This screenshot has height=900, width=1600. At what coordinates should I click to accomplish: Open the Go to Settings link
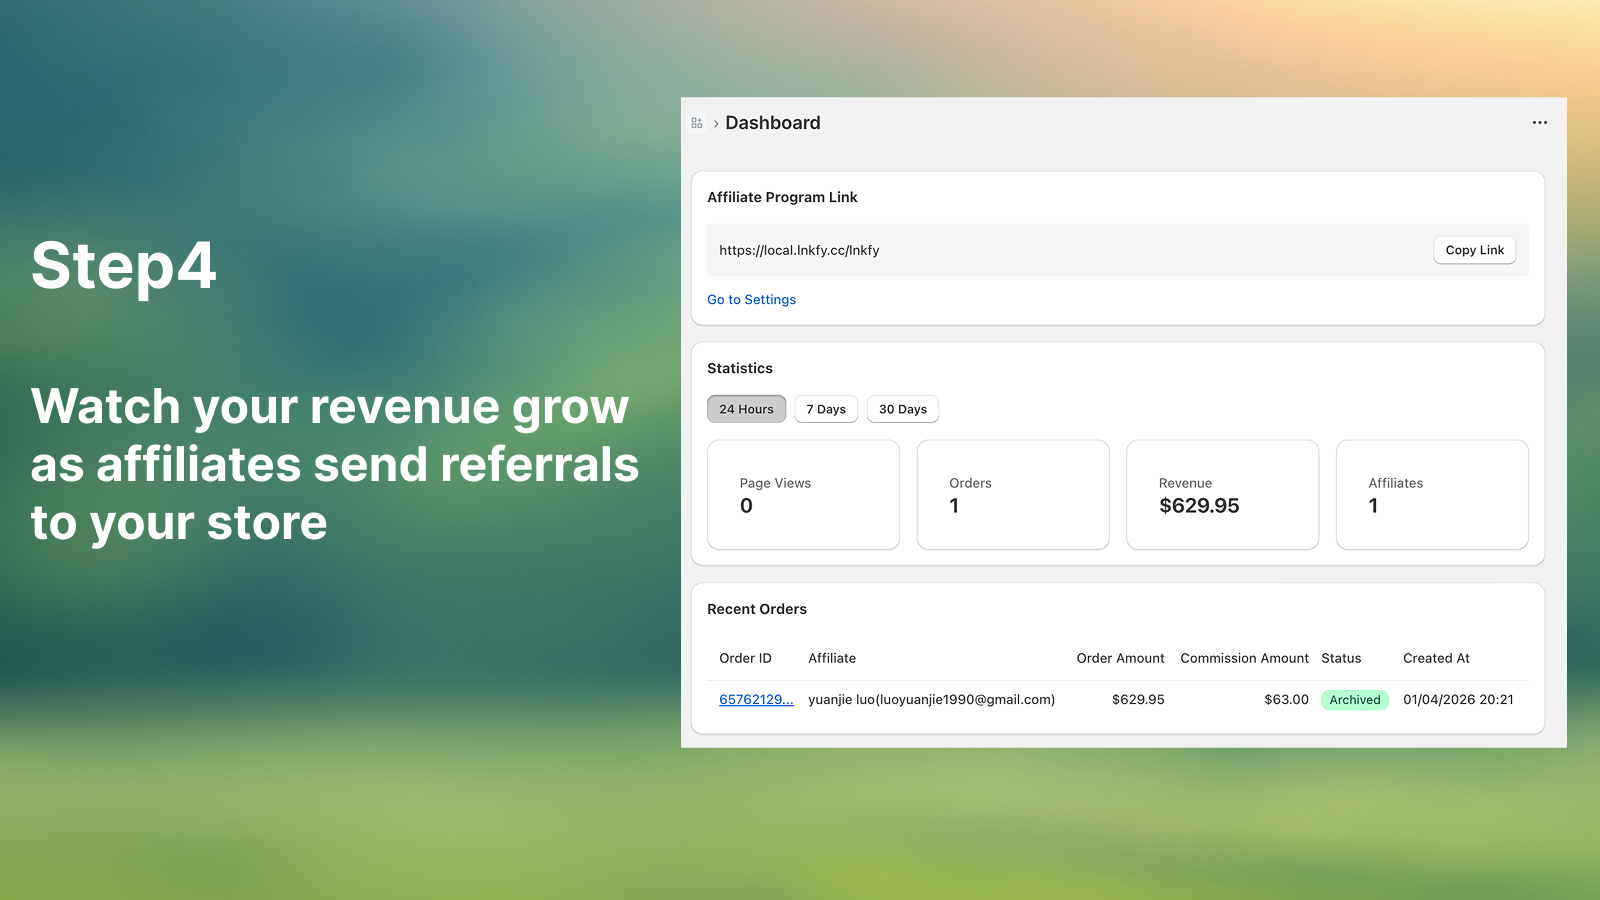752,300
